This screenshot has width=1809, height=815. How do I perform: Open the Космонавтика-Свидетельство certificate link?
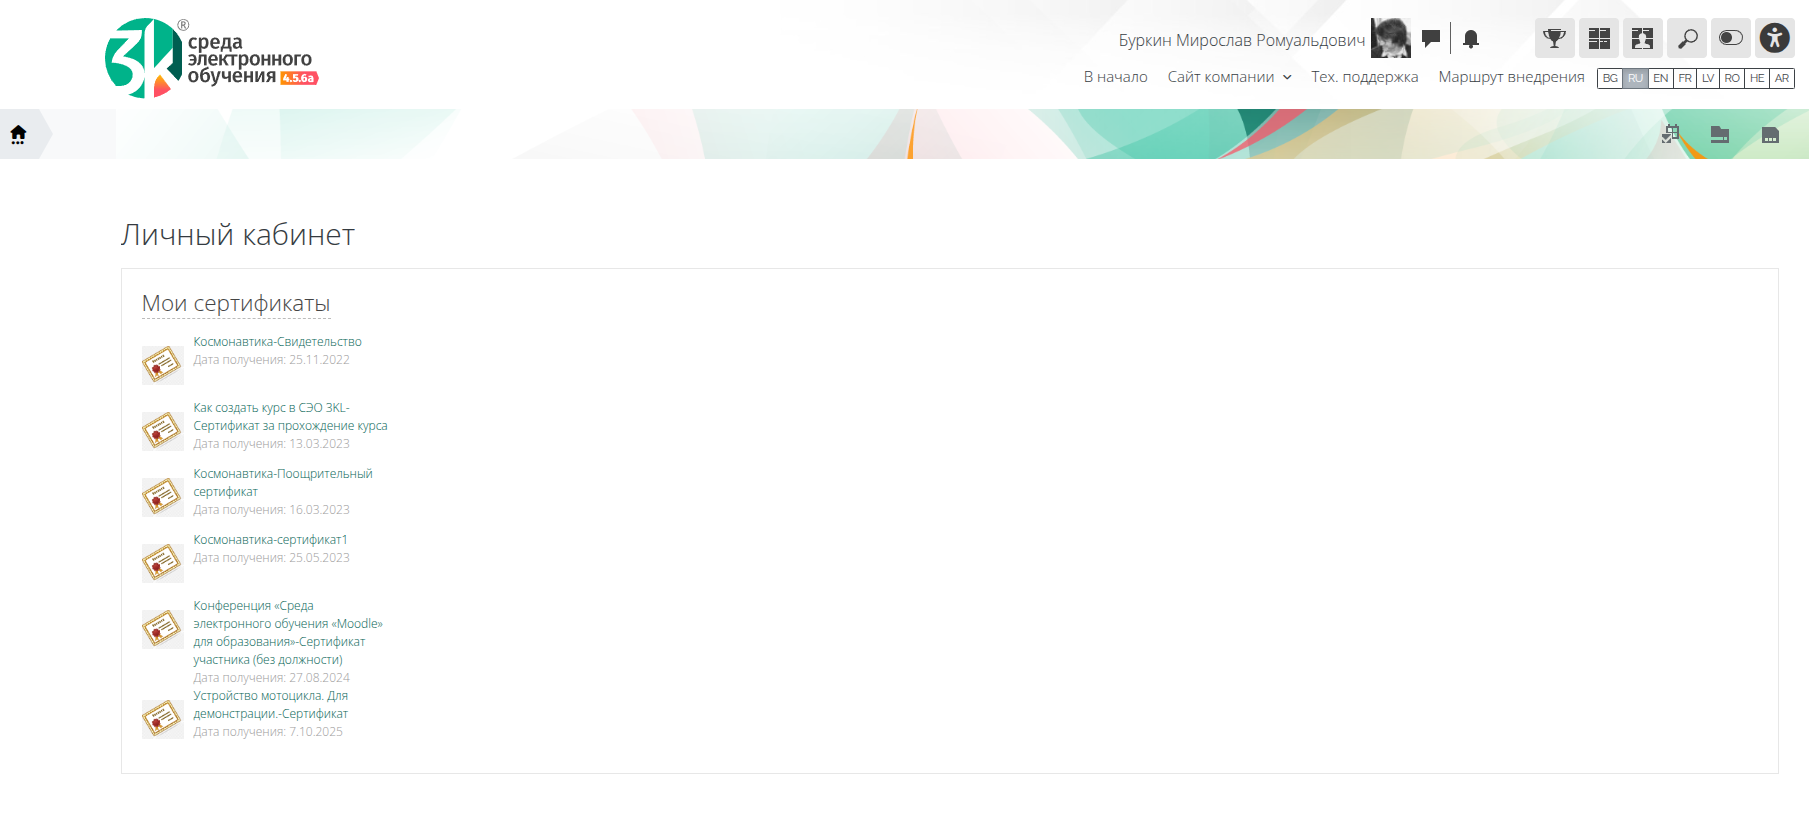coord(277,342)
